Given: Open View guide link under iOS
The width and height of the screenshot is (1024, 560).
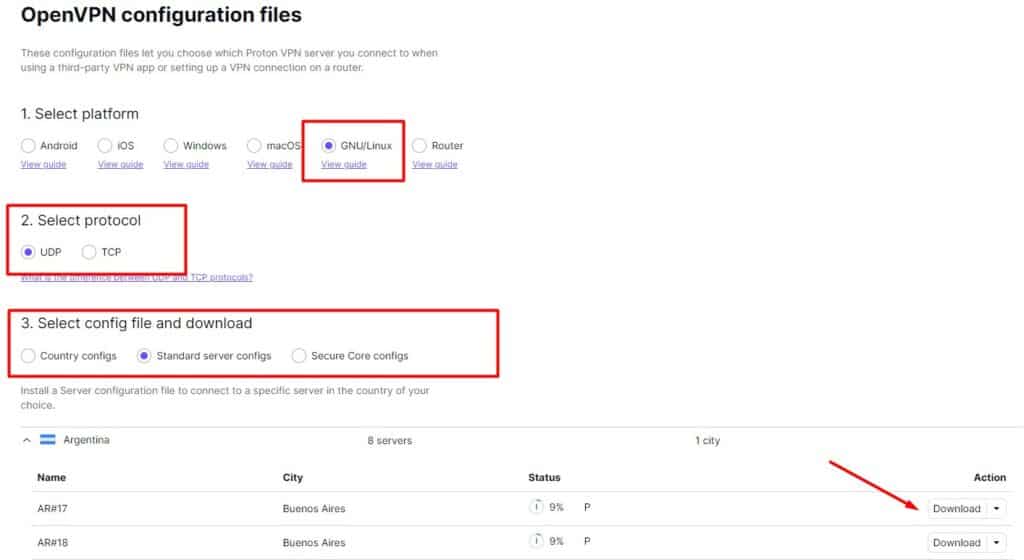Looking at the screenshot, I should point(120,164).
